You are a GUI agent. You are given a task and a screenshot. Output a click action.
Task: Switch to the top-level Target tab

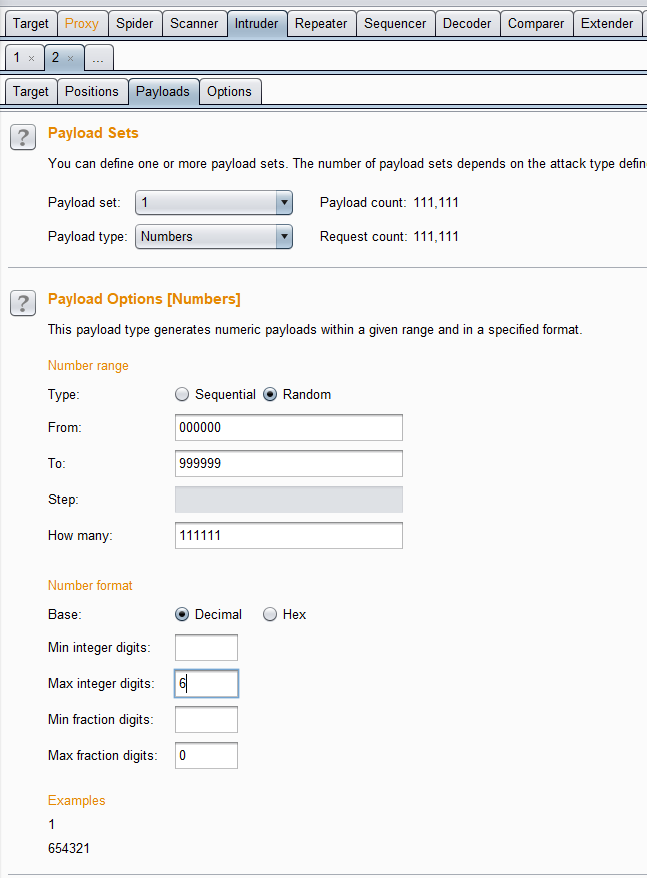point(31,24)
